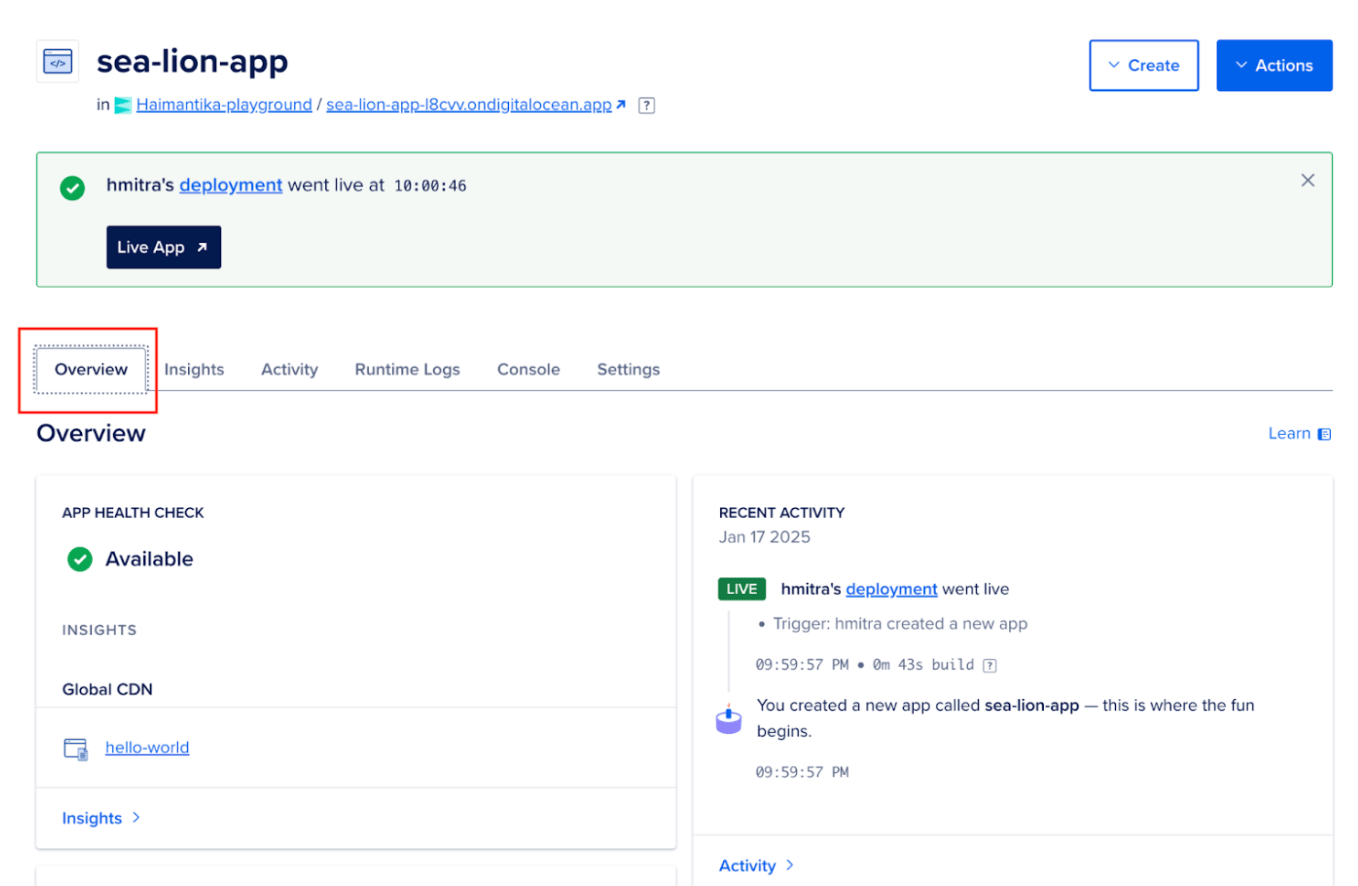Click the RECENT ACTIVITY heading
The image size is (1358, 886).
(x=782, y=513)
